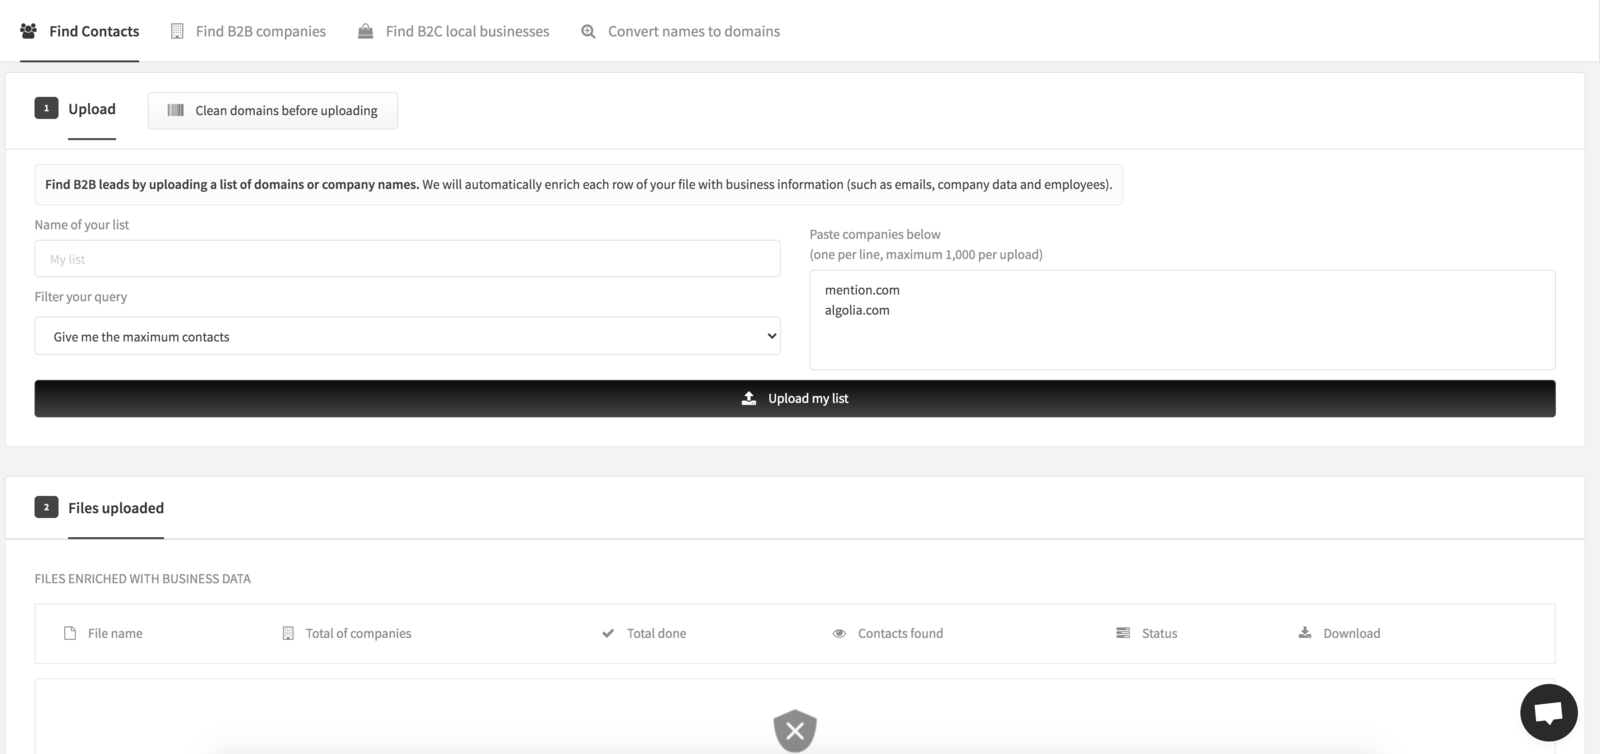Click the upload arrow icon inside Upload my list

point(748,397)
